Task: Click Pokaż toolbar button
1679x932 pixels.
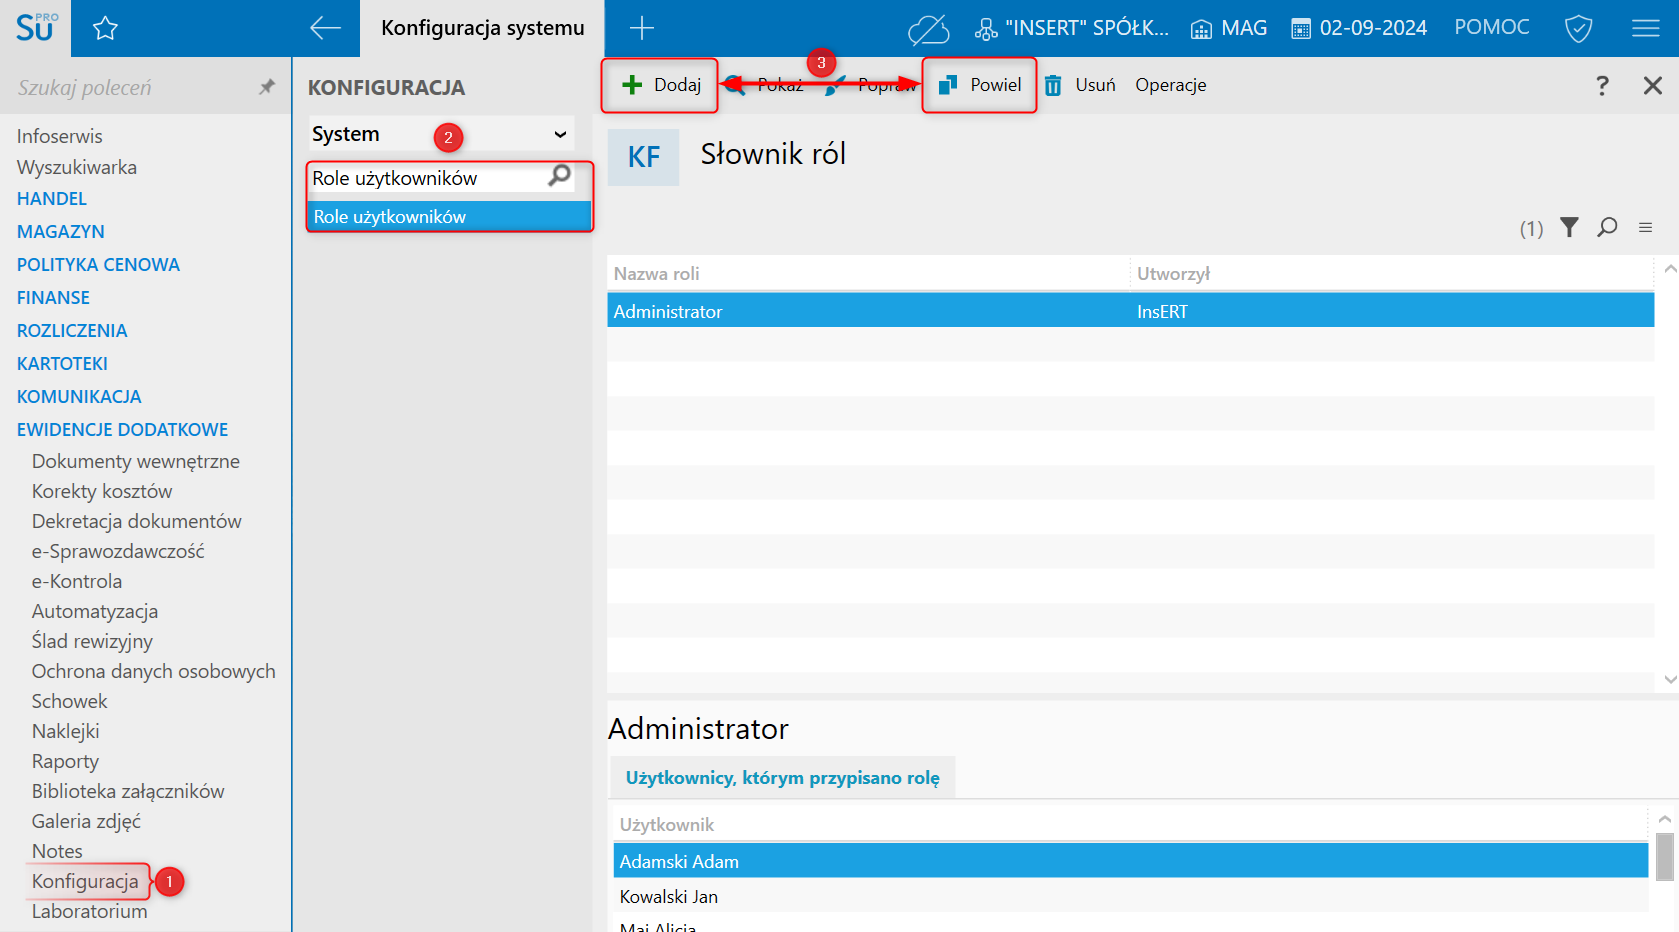Action: click(764, 85)
